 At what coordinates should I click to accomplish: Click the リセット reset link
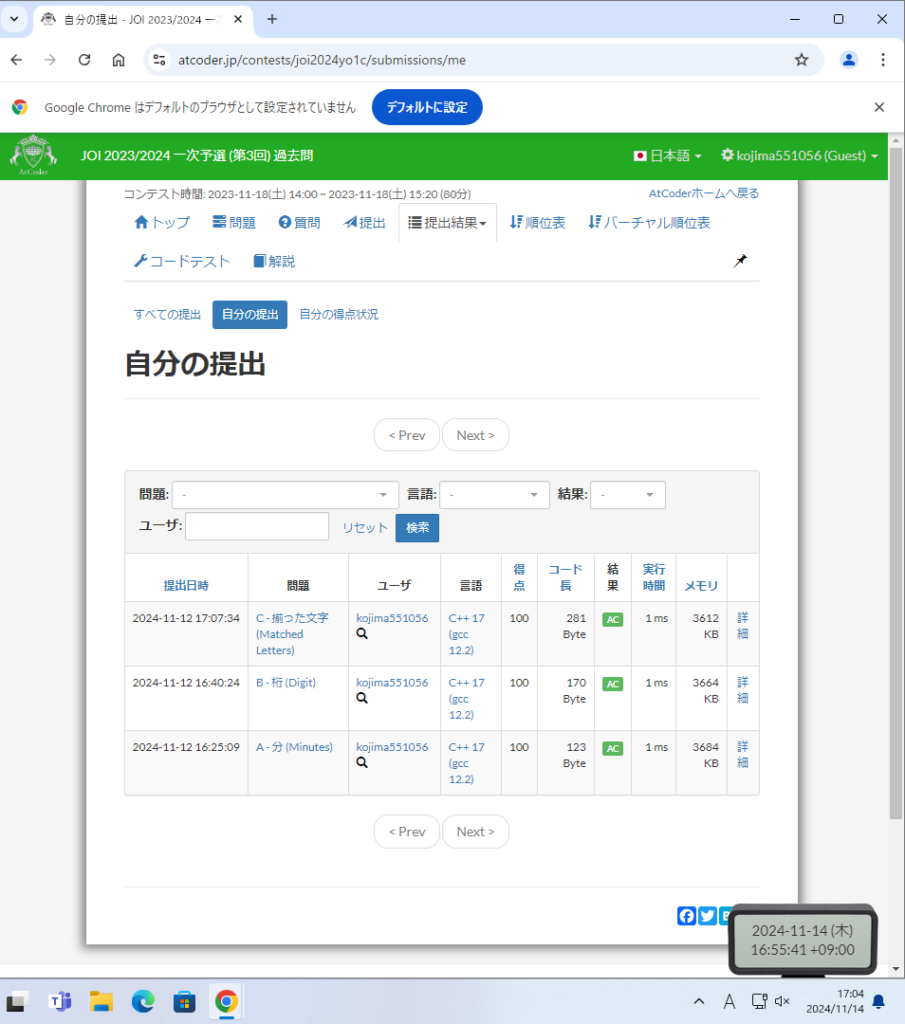365,528
